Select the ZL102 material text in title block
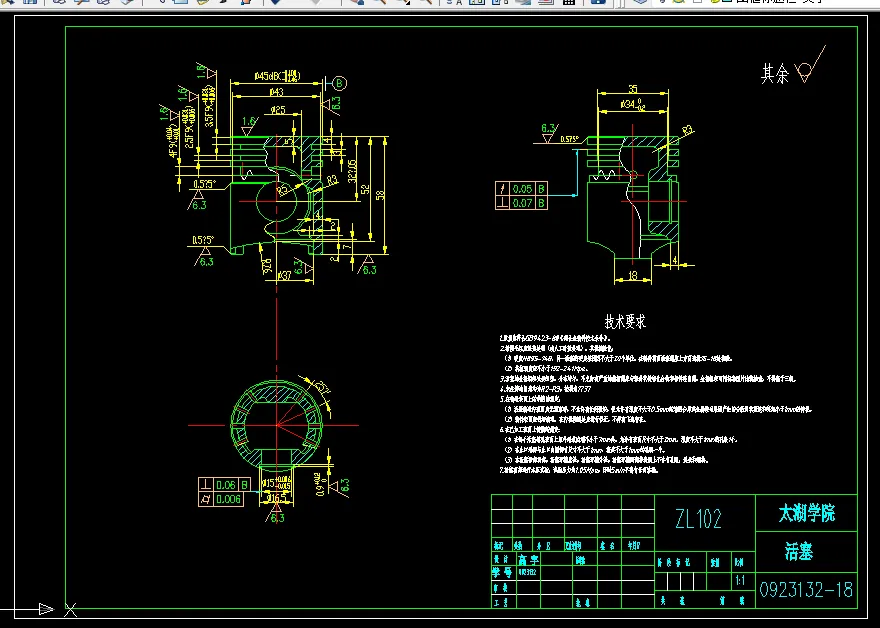 698,519
